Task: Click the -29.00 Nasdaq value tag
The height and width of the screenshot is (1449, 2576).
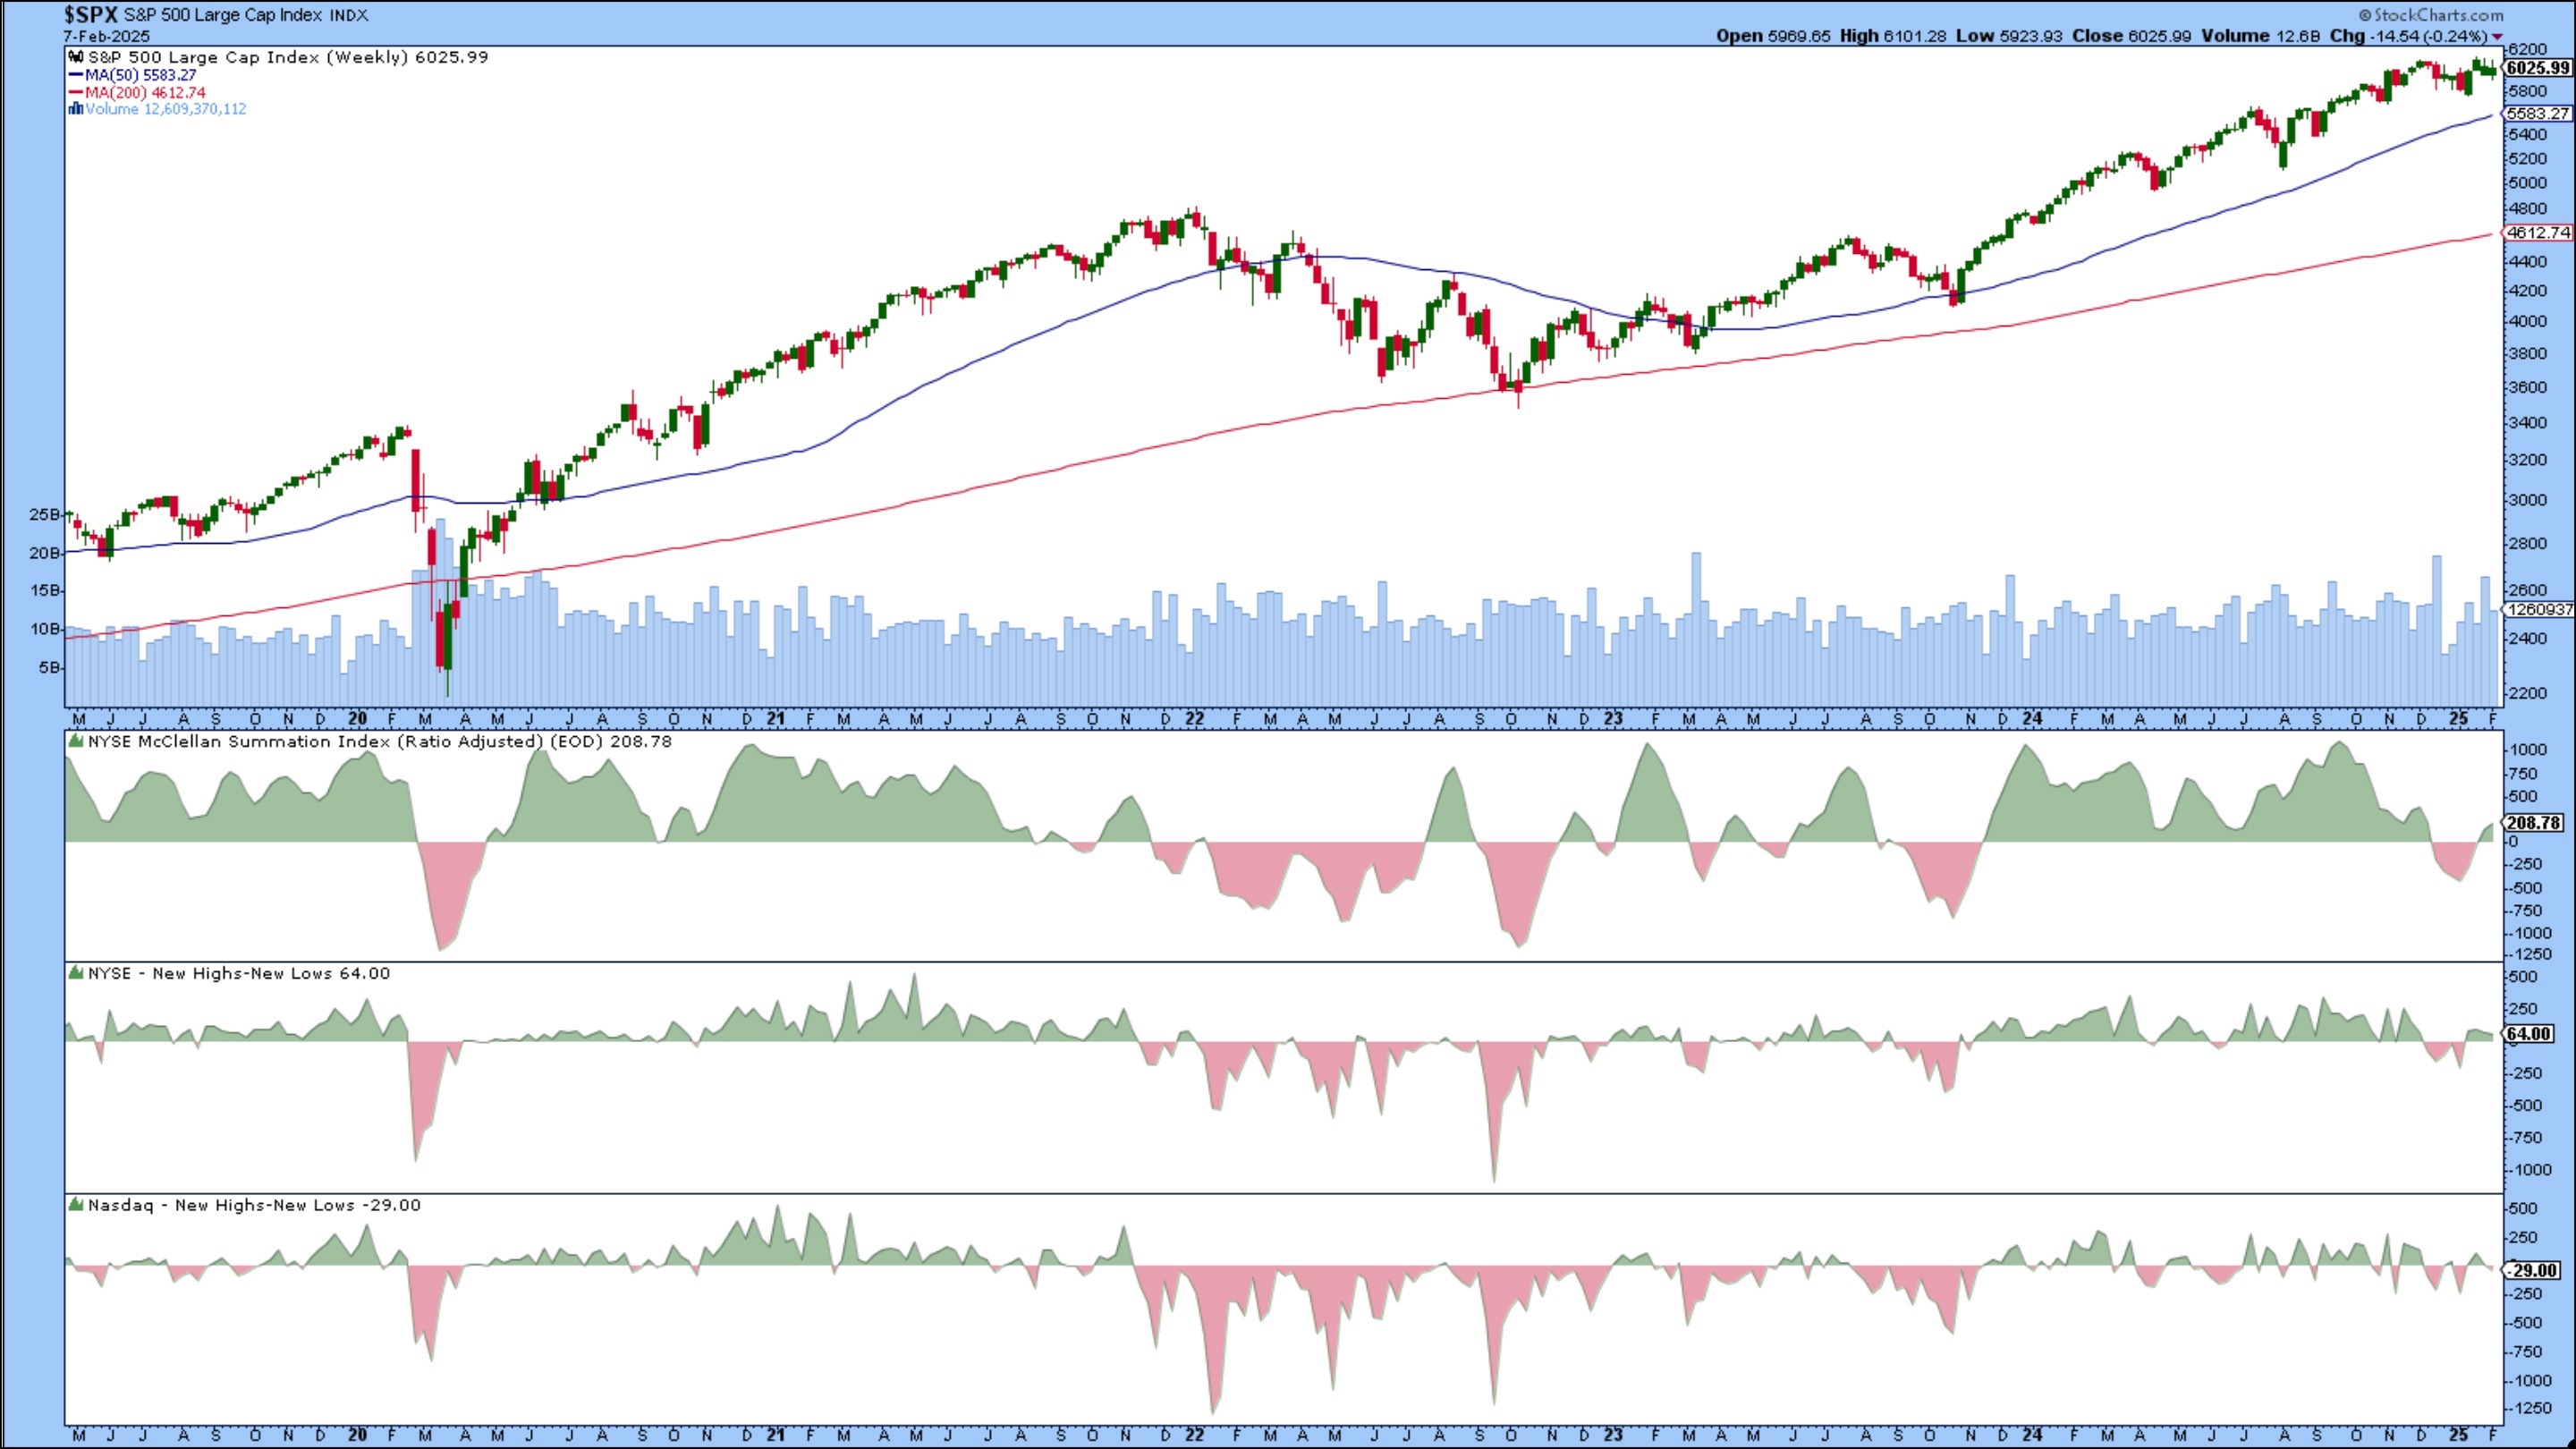Action: [2535, 1270]
